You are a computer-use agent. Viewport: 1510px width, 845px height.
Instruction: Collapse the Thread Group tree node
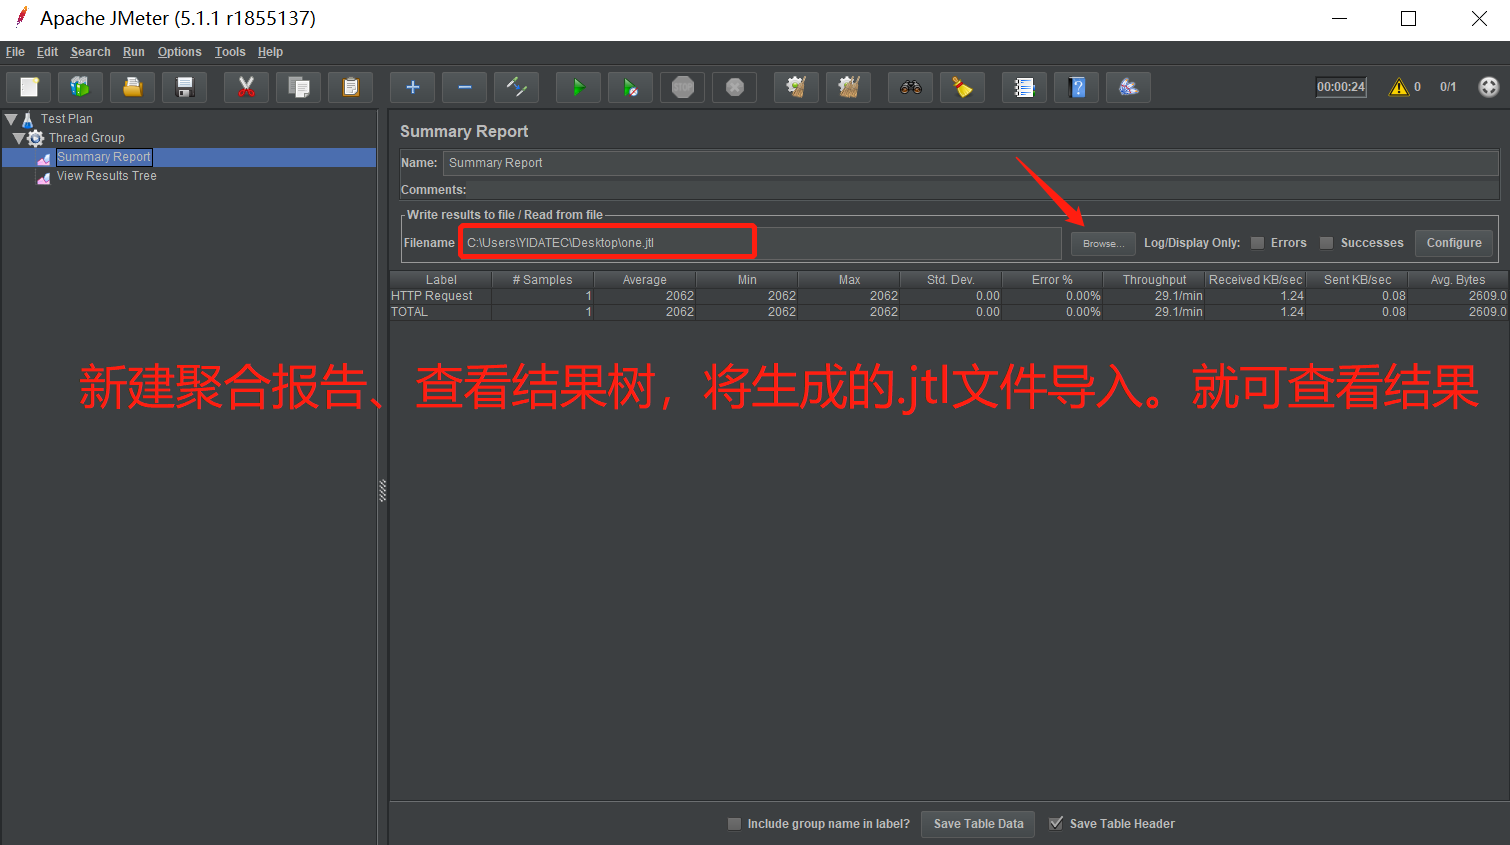[19, 138]
